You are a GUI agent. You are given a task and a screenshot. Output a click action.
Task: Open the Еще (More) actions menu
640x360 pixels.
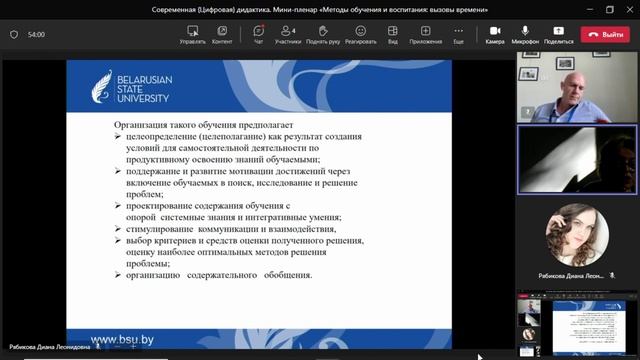(458, 35)
